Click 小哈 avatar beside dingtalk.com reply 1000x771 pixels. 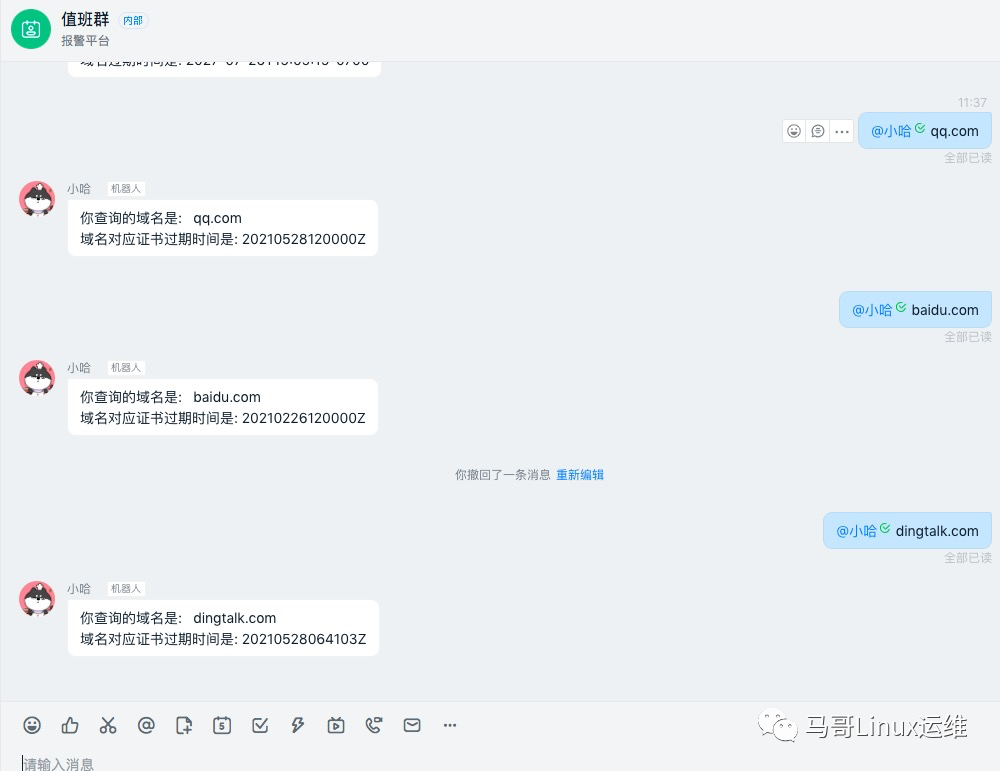(37, 599)
